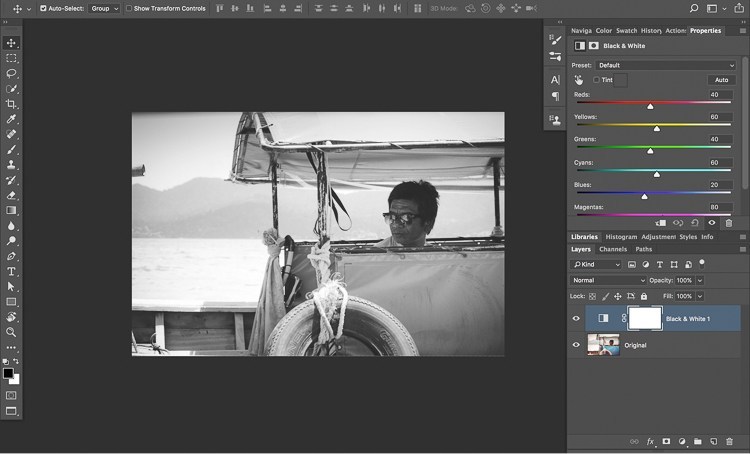Enable Show Transform Controls checkbox
The image size is (750, 454).
(x=129, y=8)
